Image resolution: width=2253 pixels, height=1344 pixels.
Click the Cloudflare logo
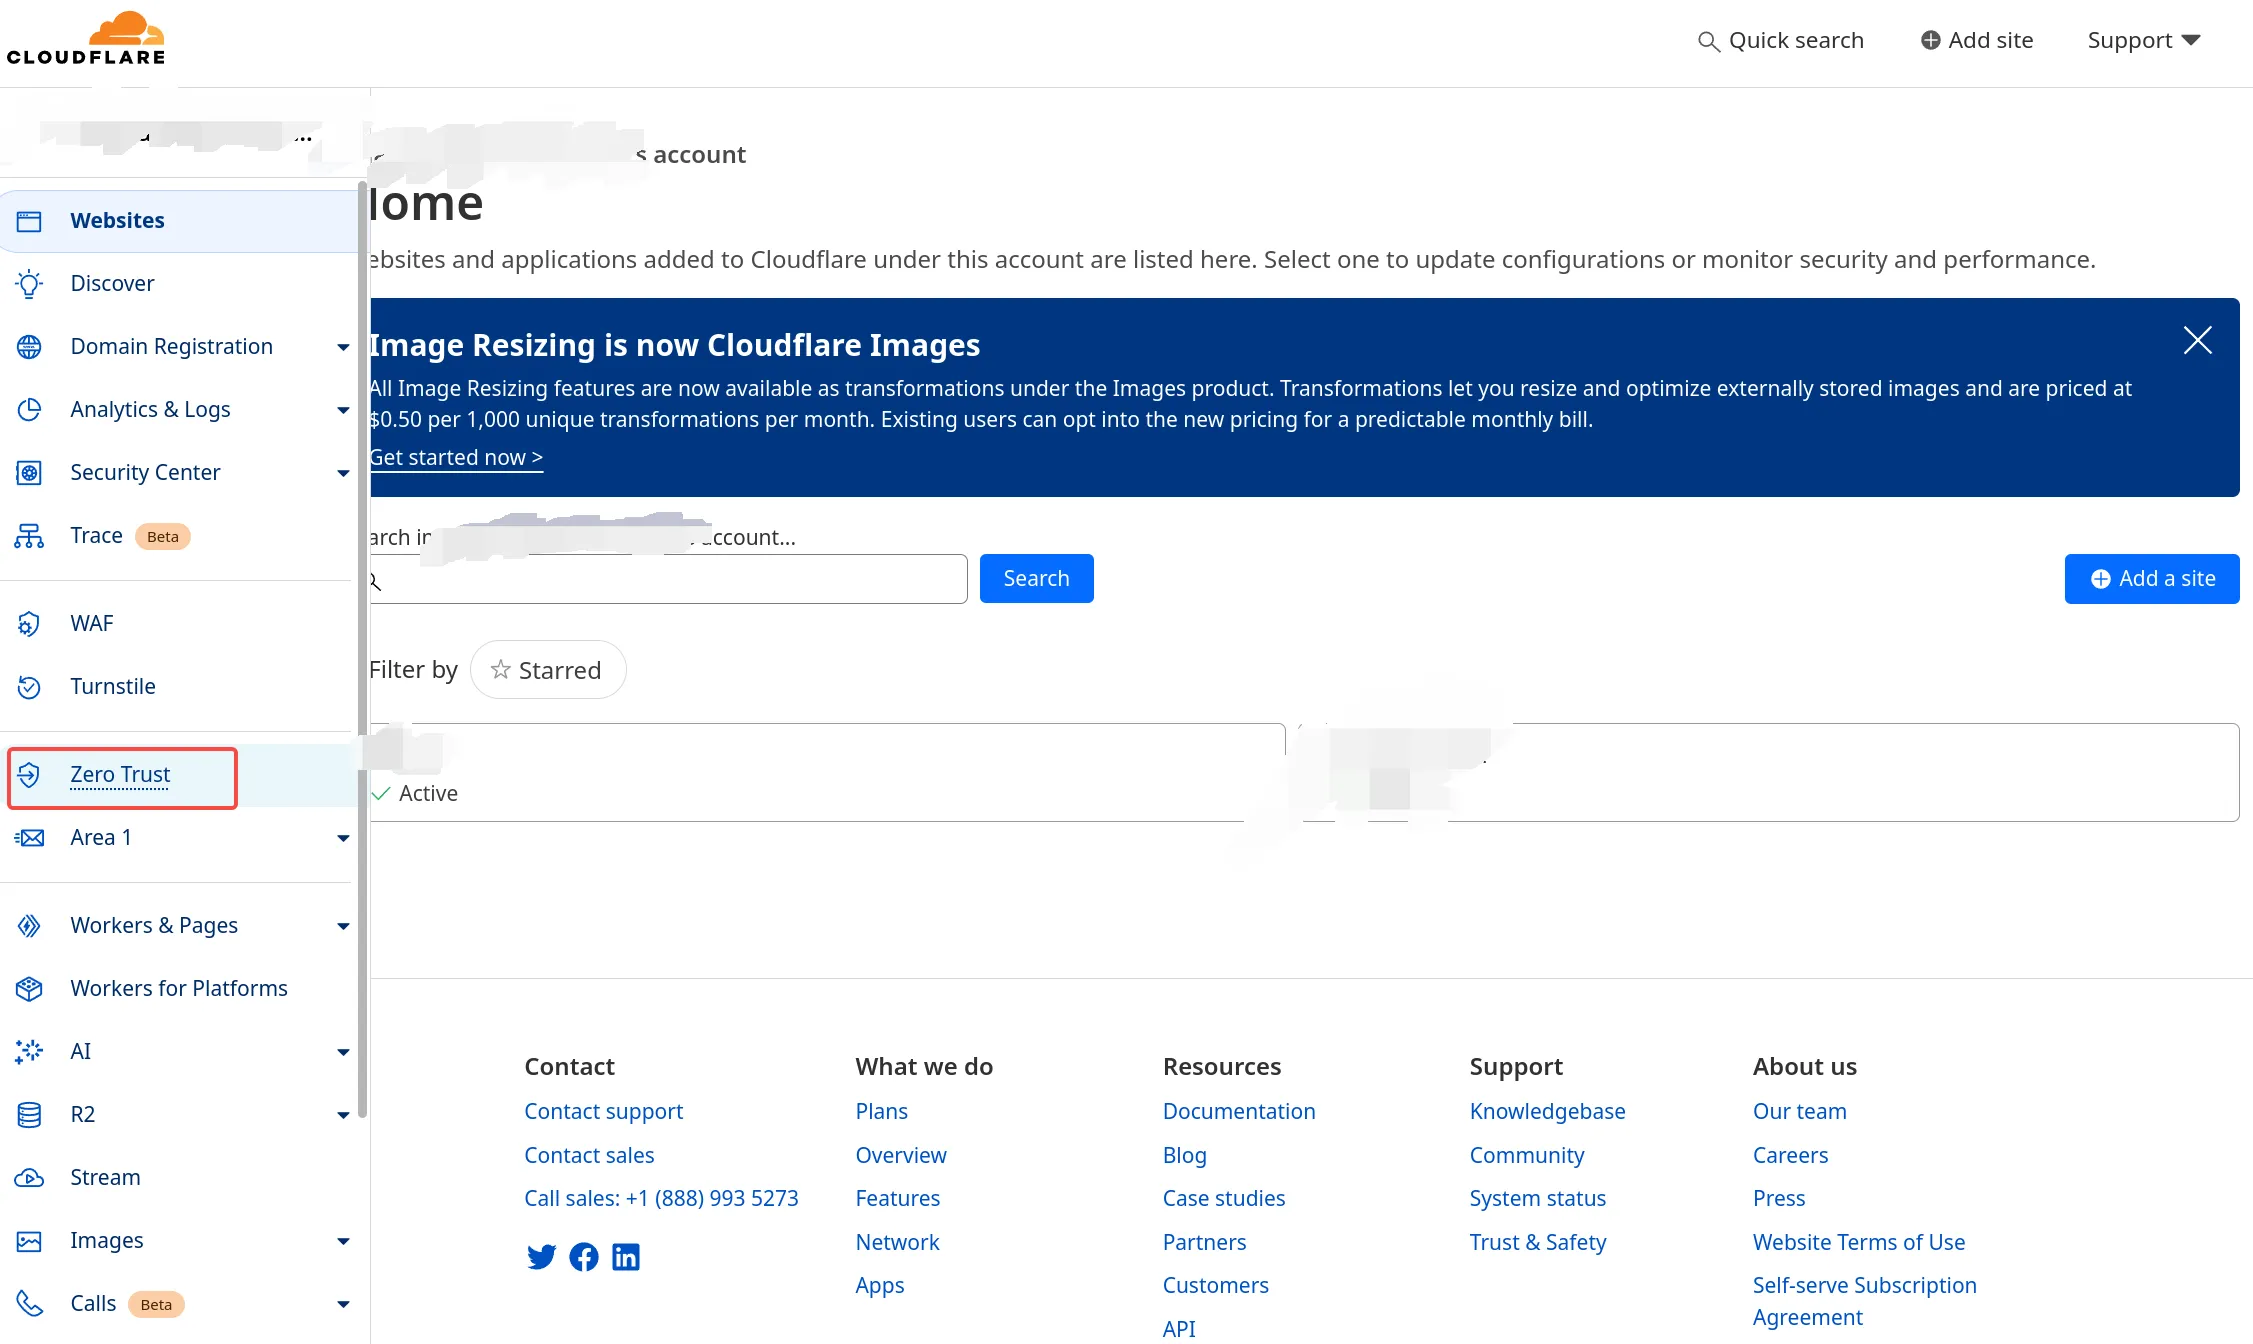point(86,39)
